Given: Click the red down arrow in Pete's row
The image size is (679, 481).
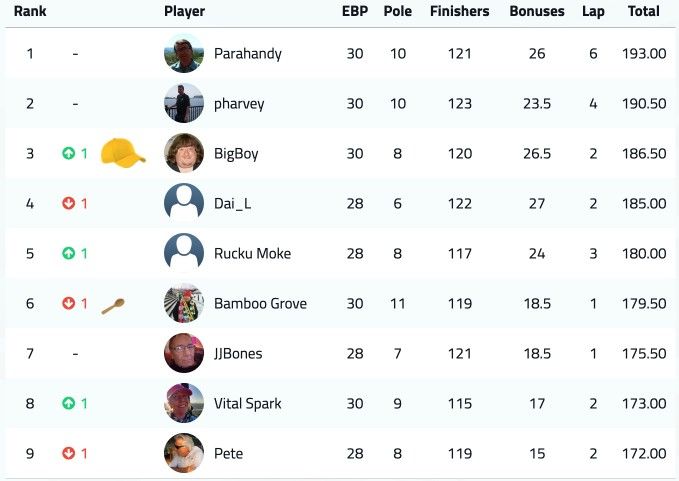Looking at the screenshot, I should tap(68, 453).
